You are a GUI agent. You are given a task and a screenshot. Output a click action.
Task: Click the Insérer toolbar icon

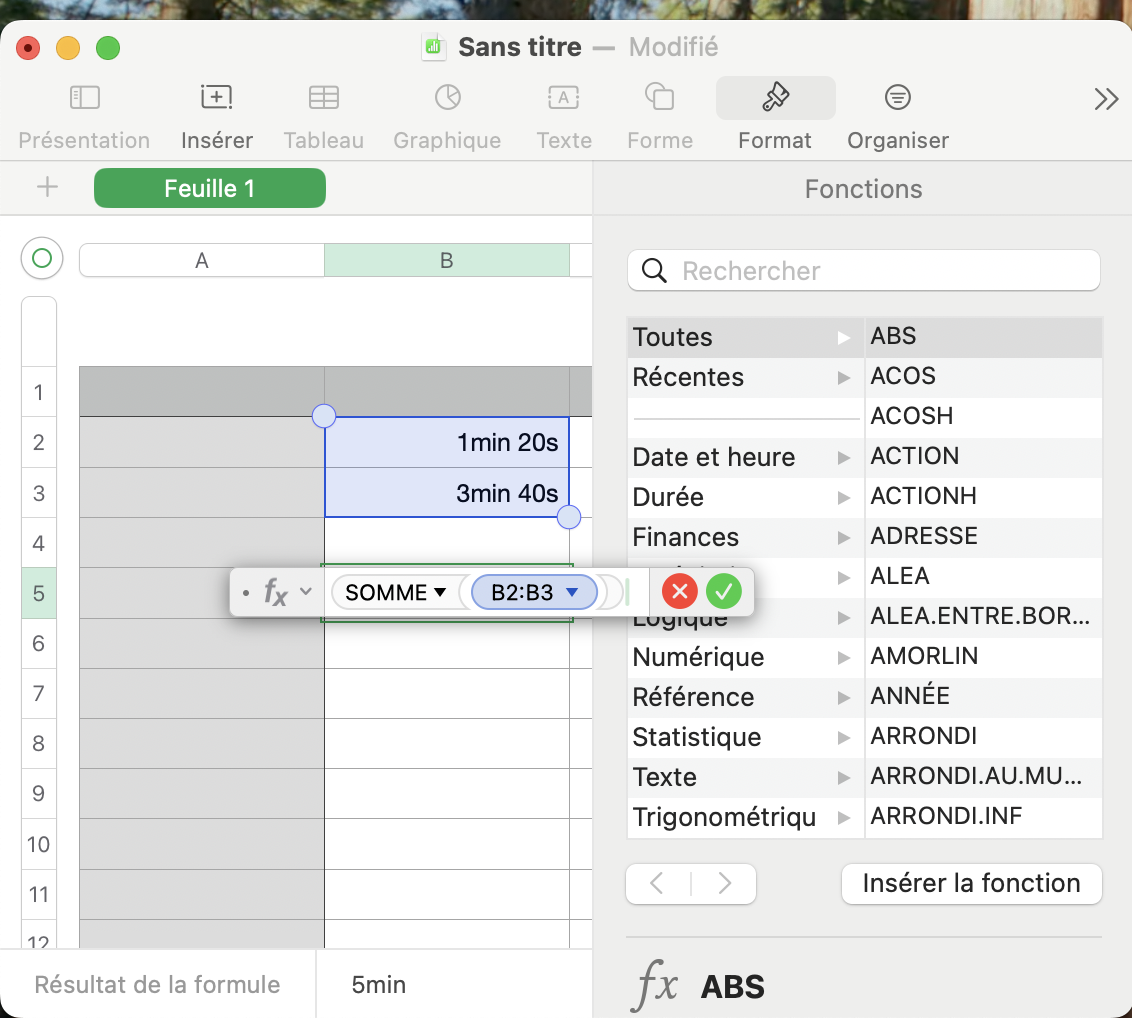(216, 98)
